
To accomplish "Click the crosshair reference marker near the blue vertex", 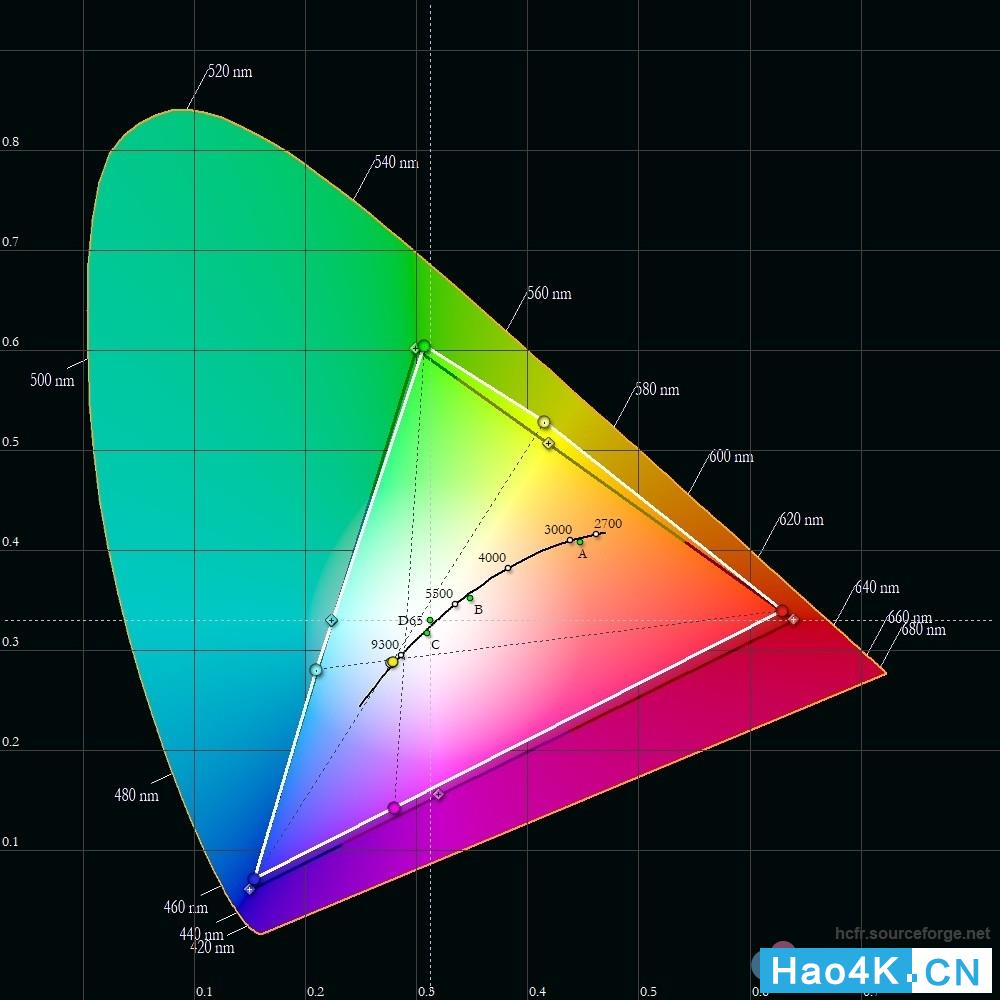I will click(249, 889).
